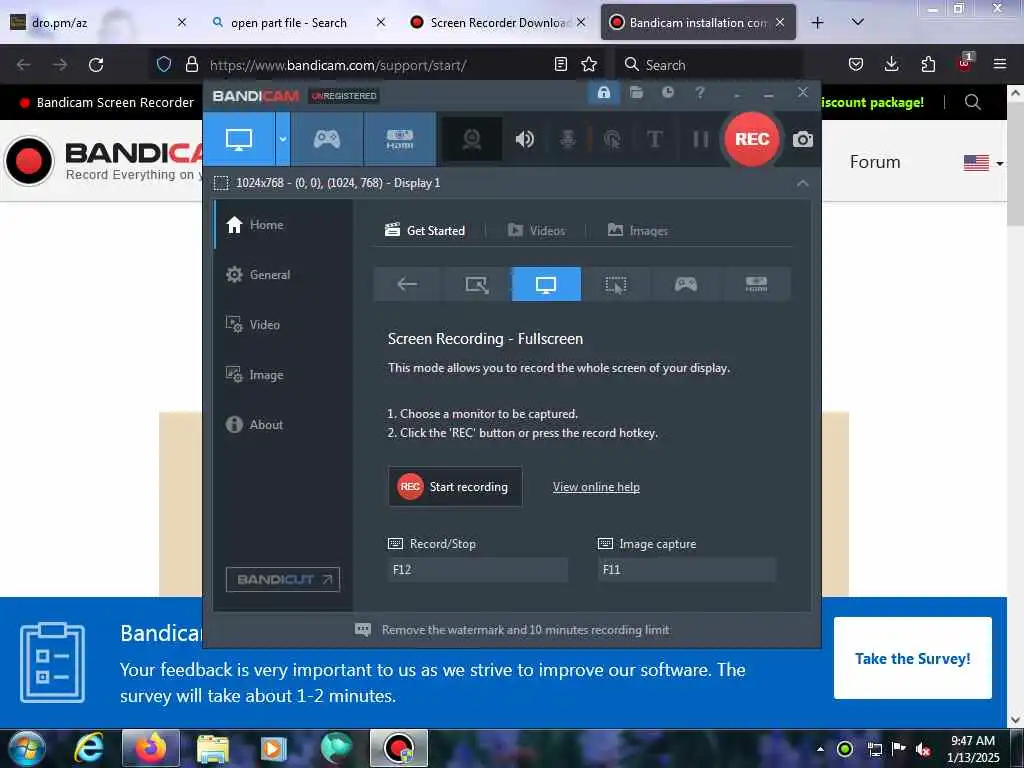
Task: Open Video settings in sidebar
Action: tap(283, 325)
